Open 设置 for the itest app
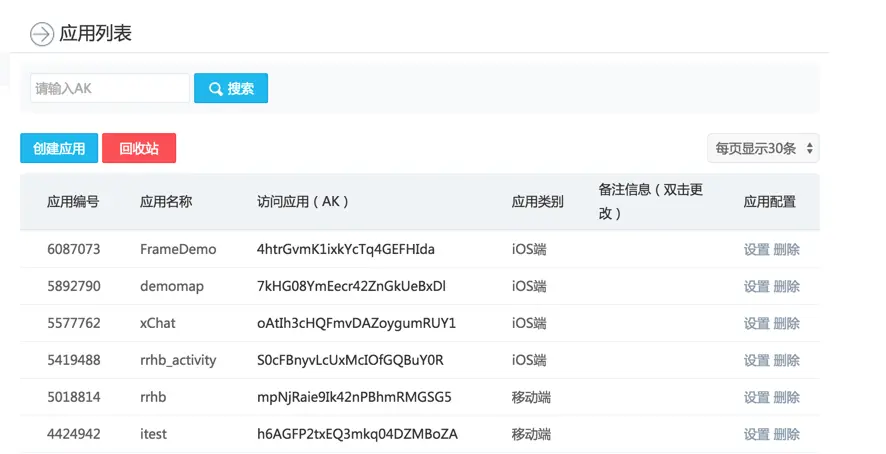Image resolution: width=886 pixels, height=454 pixels. pyautogui.click(x=757, y=434)
